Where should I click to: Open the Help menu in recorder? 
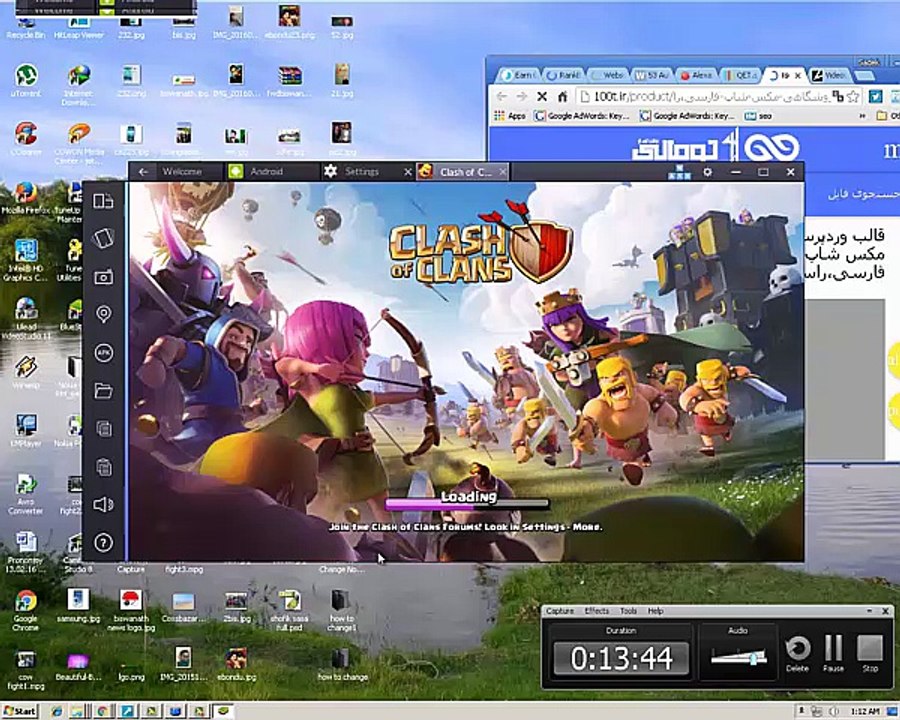tap(655, 611)
